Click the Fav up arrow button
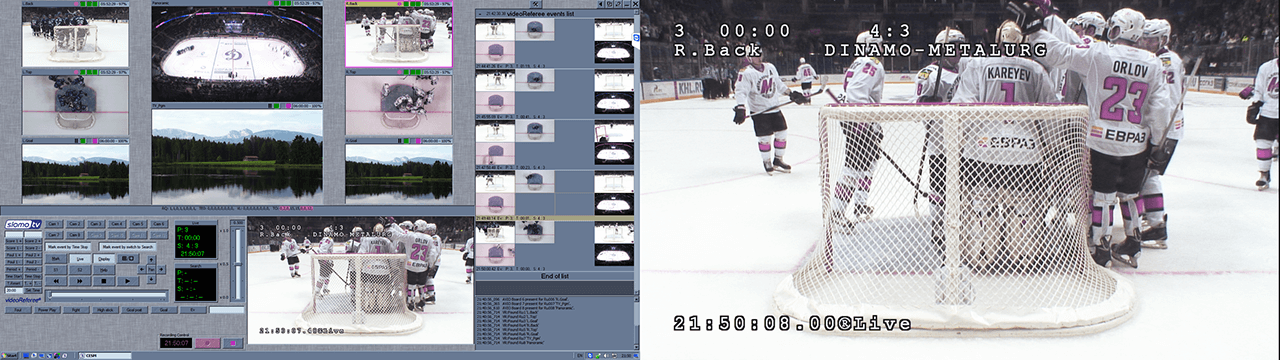Image resolution: width=1280 pixels, height=360 pixels. click(x=151, y=259)
